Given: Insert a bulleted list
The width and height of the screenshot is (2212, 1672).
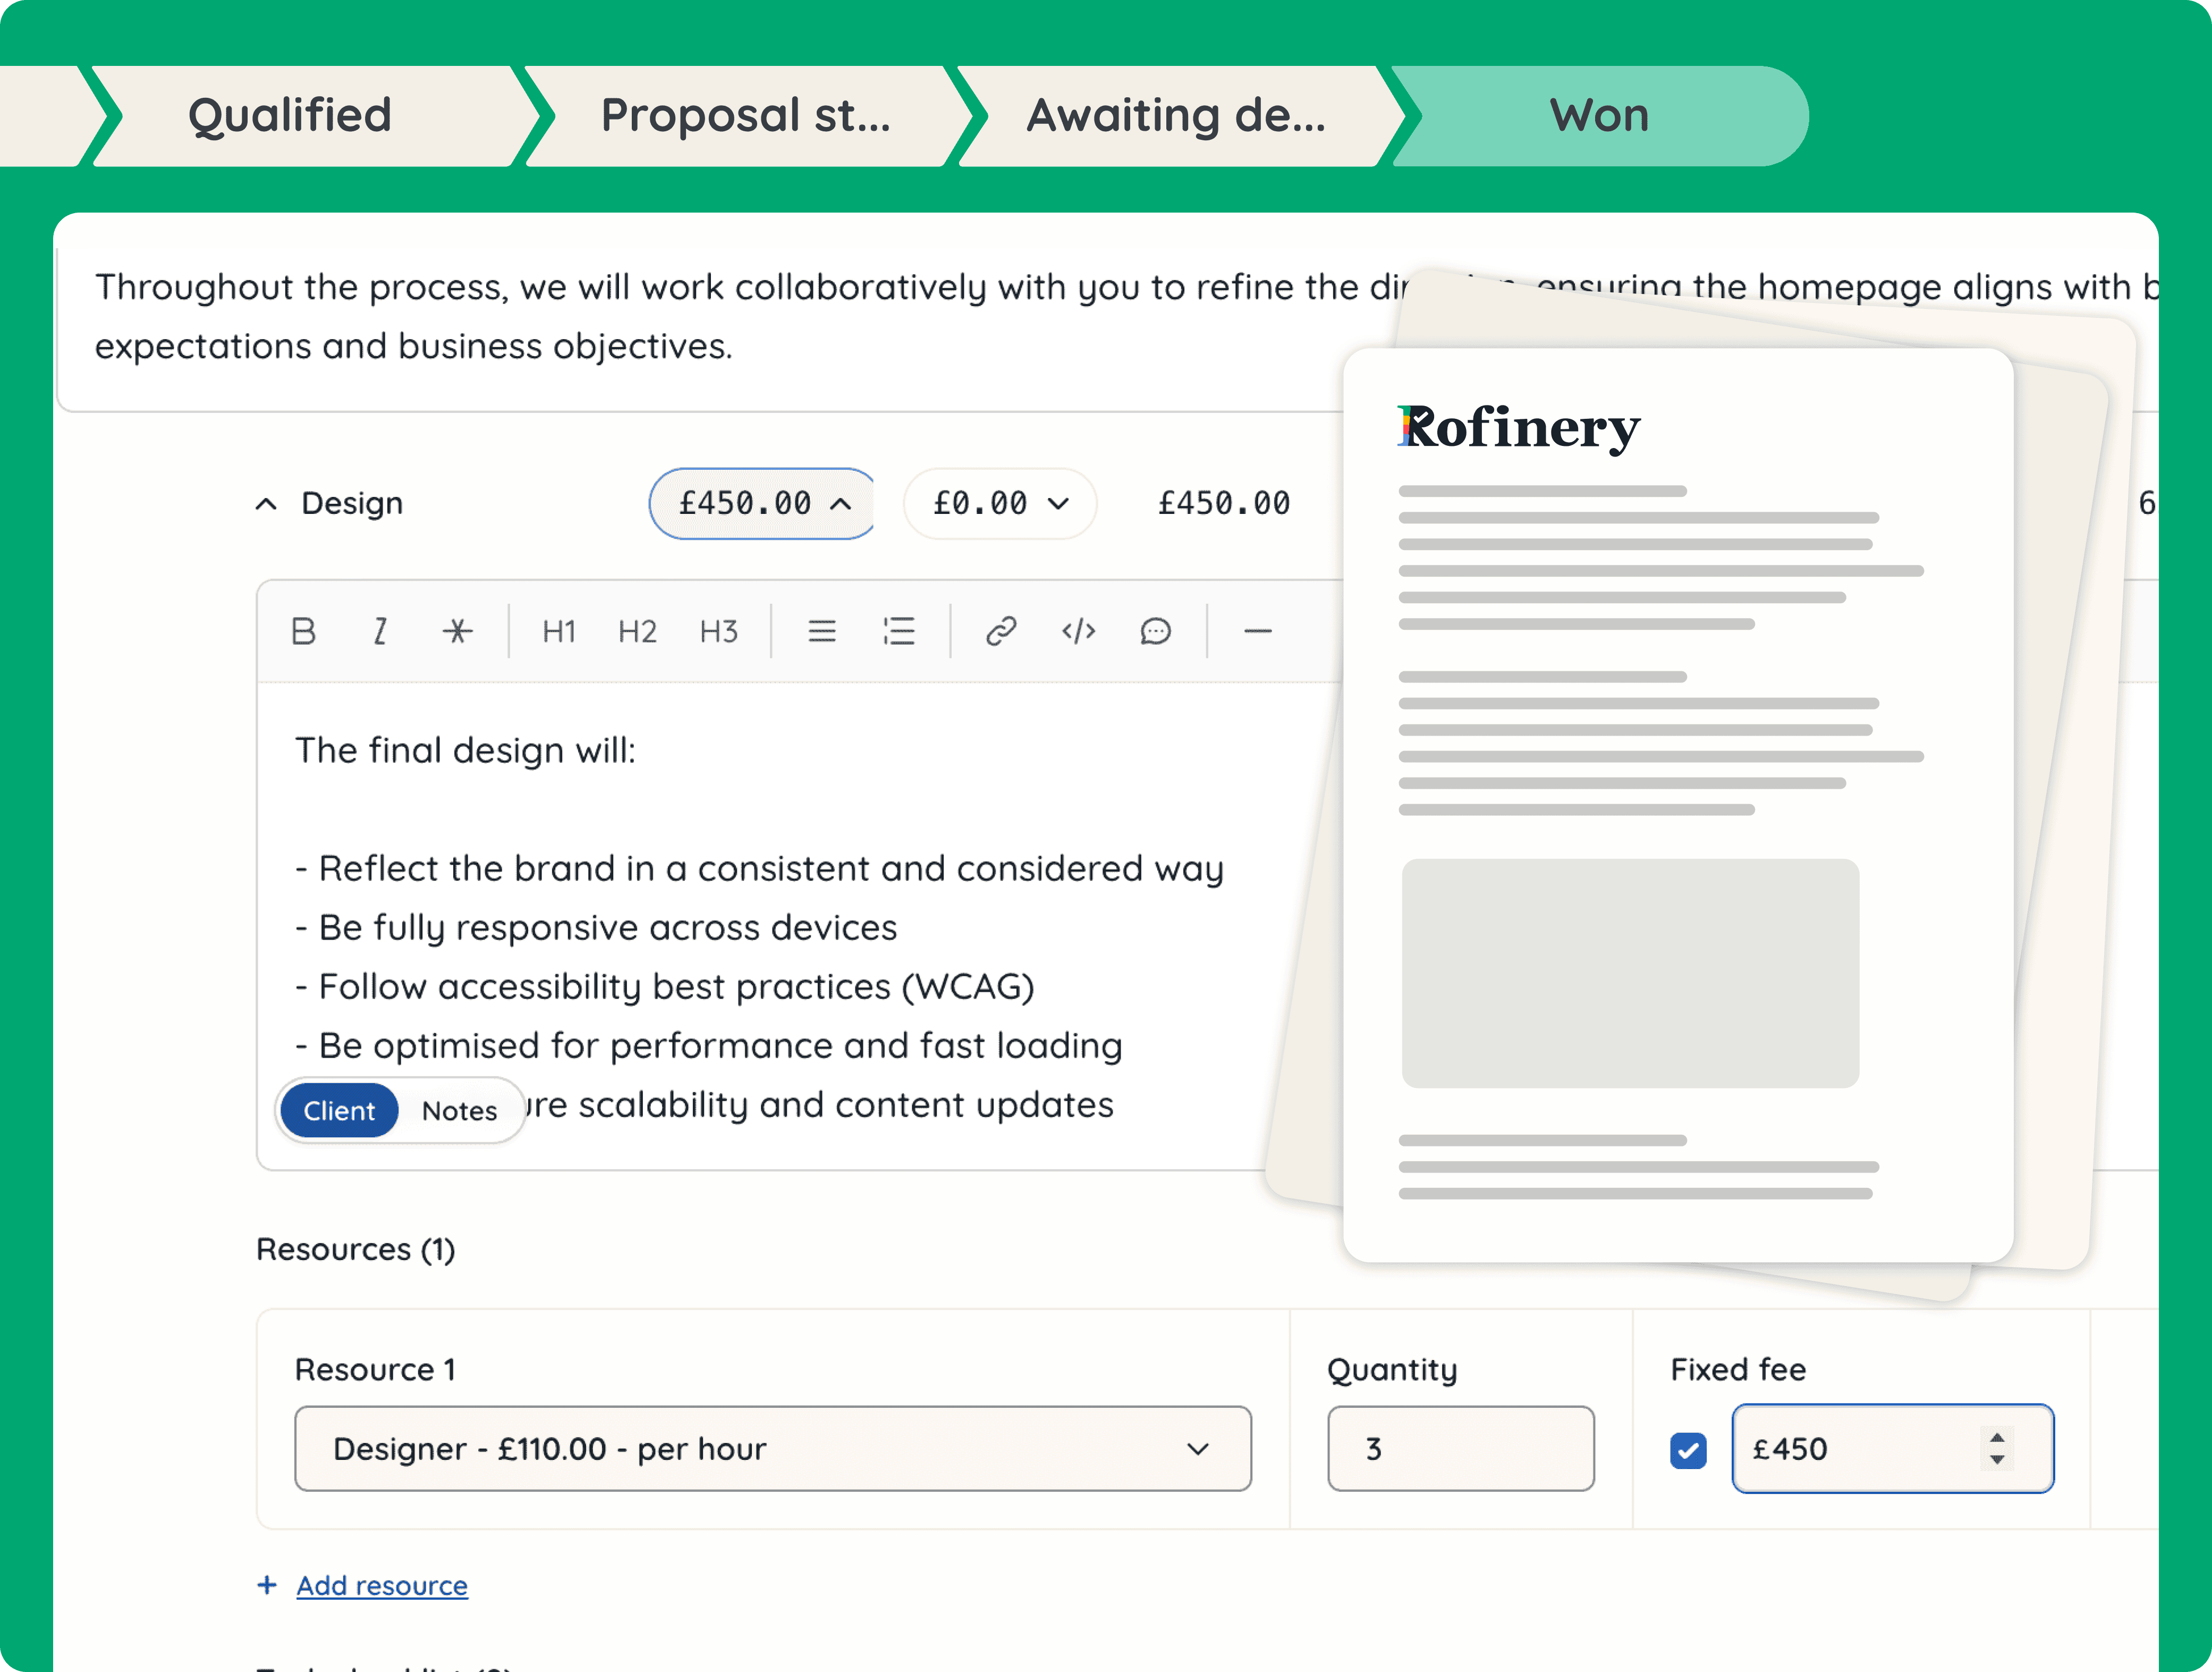Looking at the screenshot, I should coord(822,631).
